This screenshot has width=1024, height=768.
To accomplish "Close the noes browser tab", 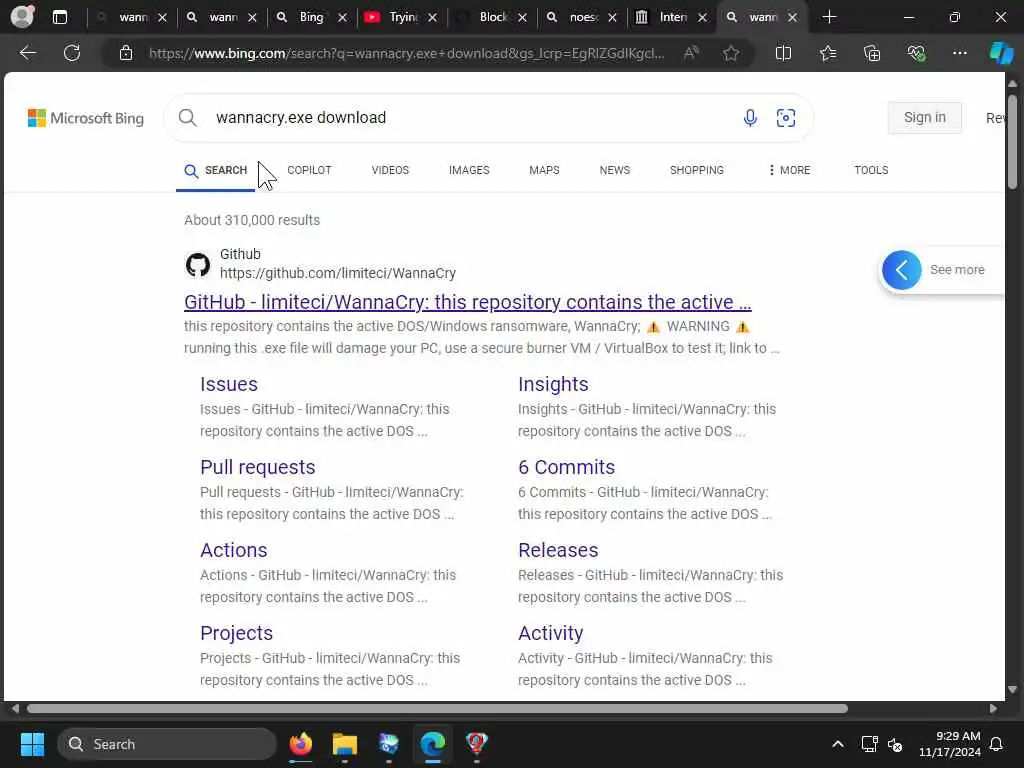I will coord(612,18).
